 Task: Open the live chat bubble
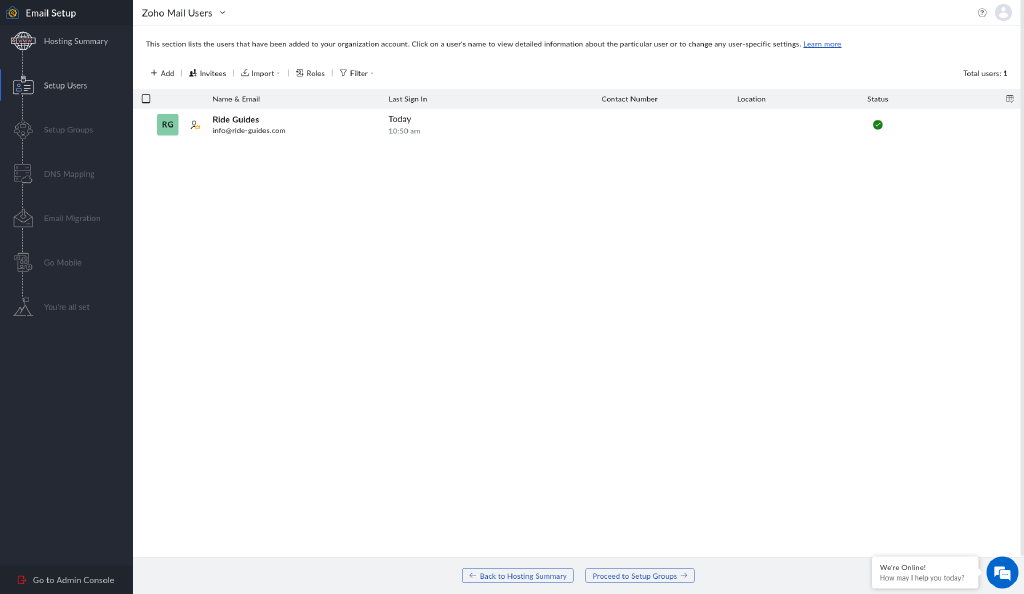pos(1002,572)
